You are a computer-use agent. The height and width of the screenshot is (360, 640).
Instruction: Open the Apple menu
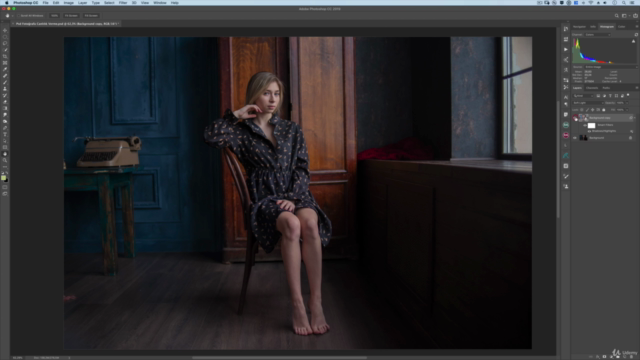[6, 3]
